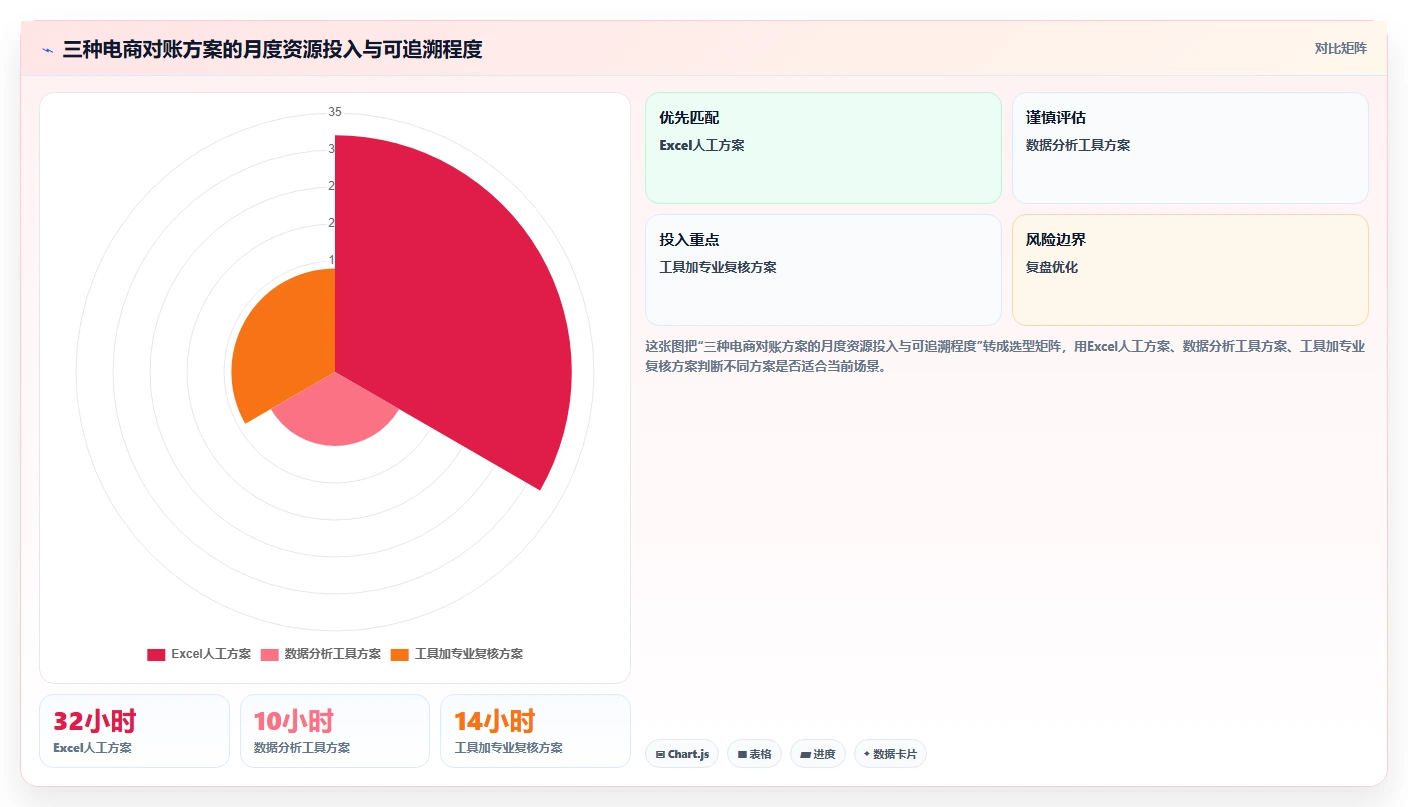Open the 谨慎评估 card
Viewport: 1408px width, 807px height.
coord(1190,148)
